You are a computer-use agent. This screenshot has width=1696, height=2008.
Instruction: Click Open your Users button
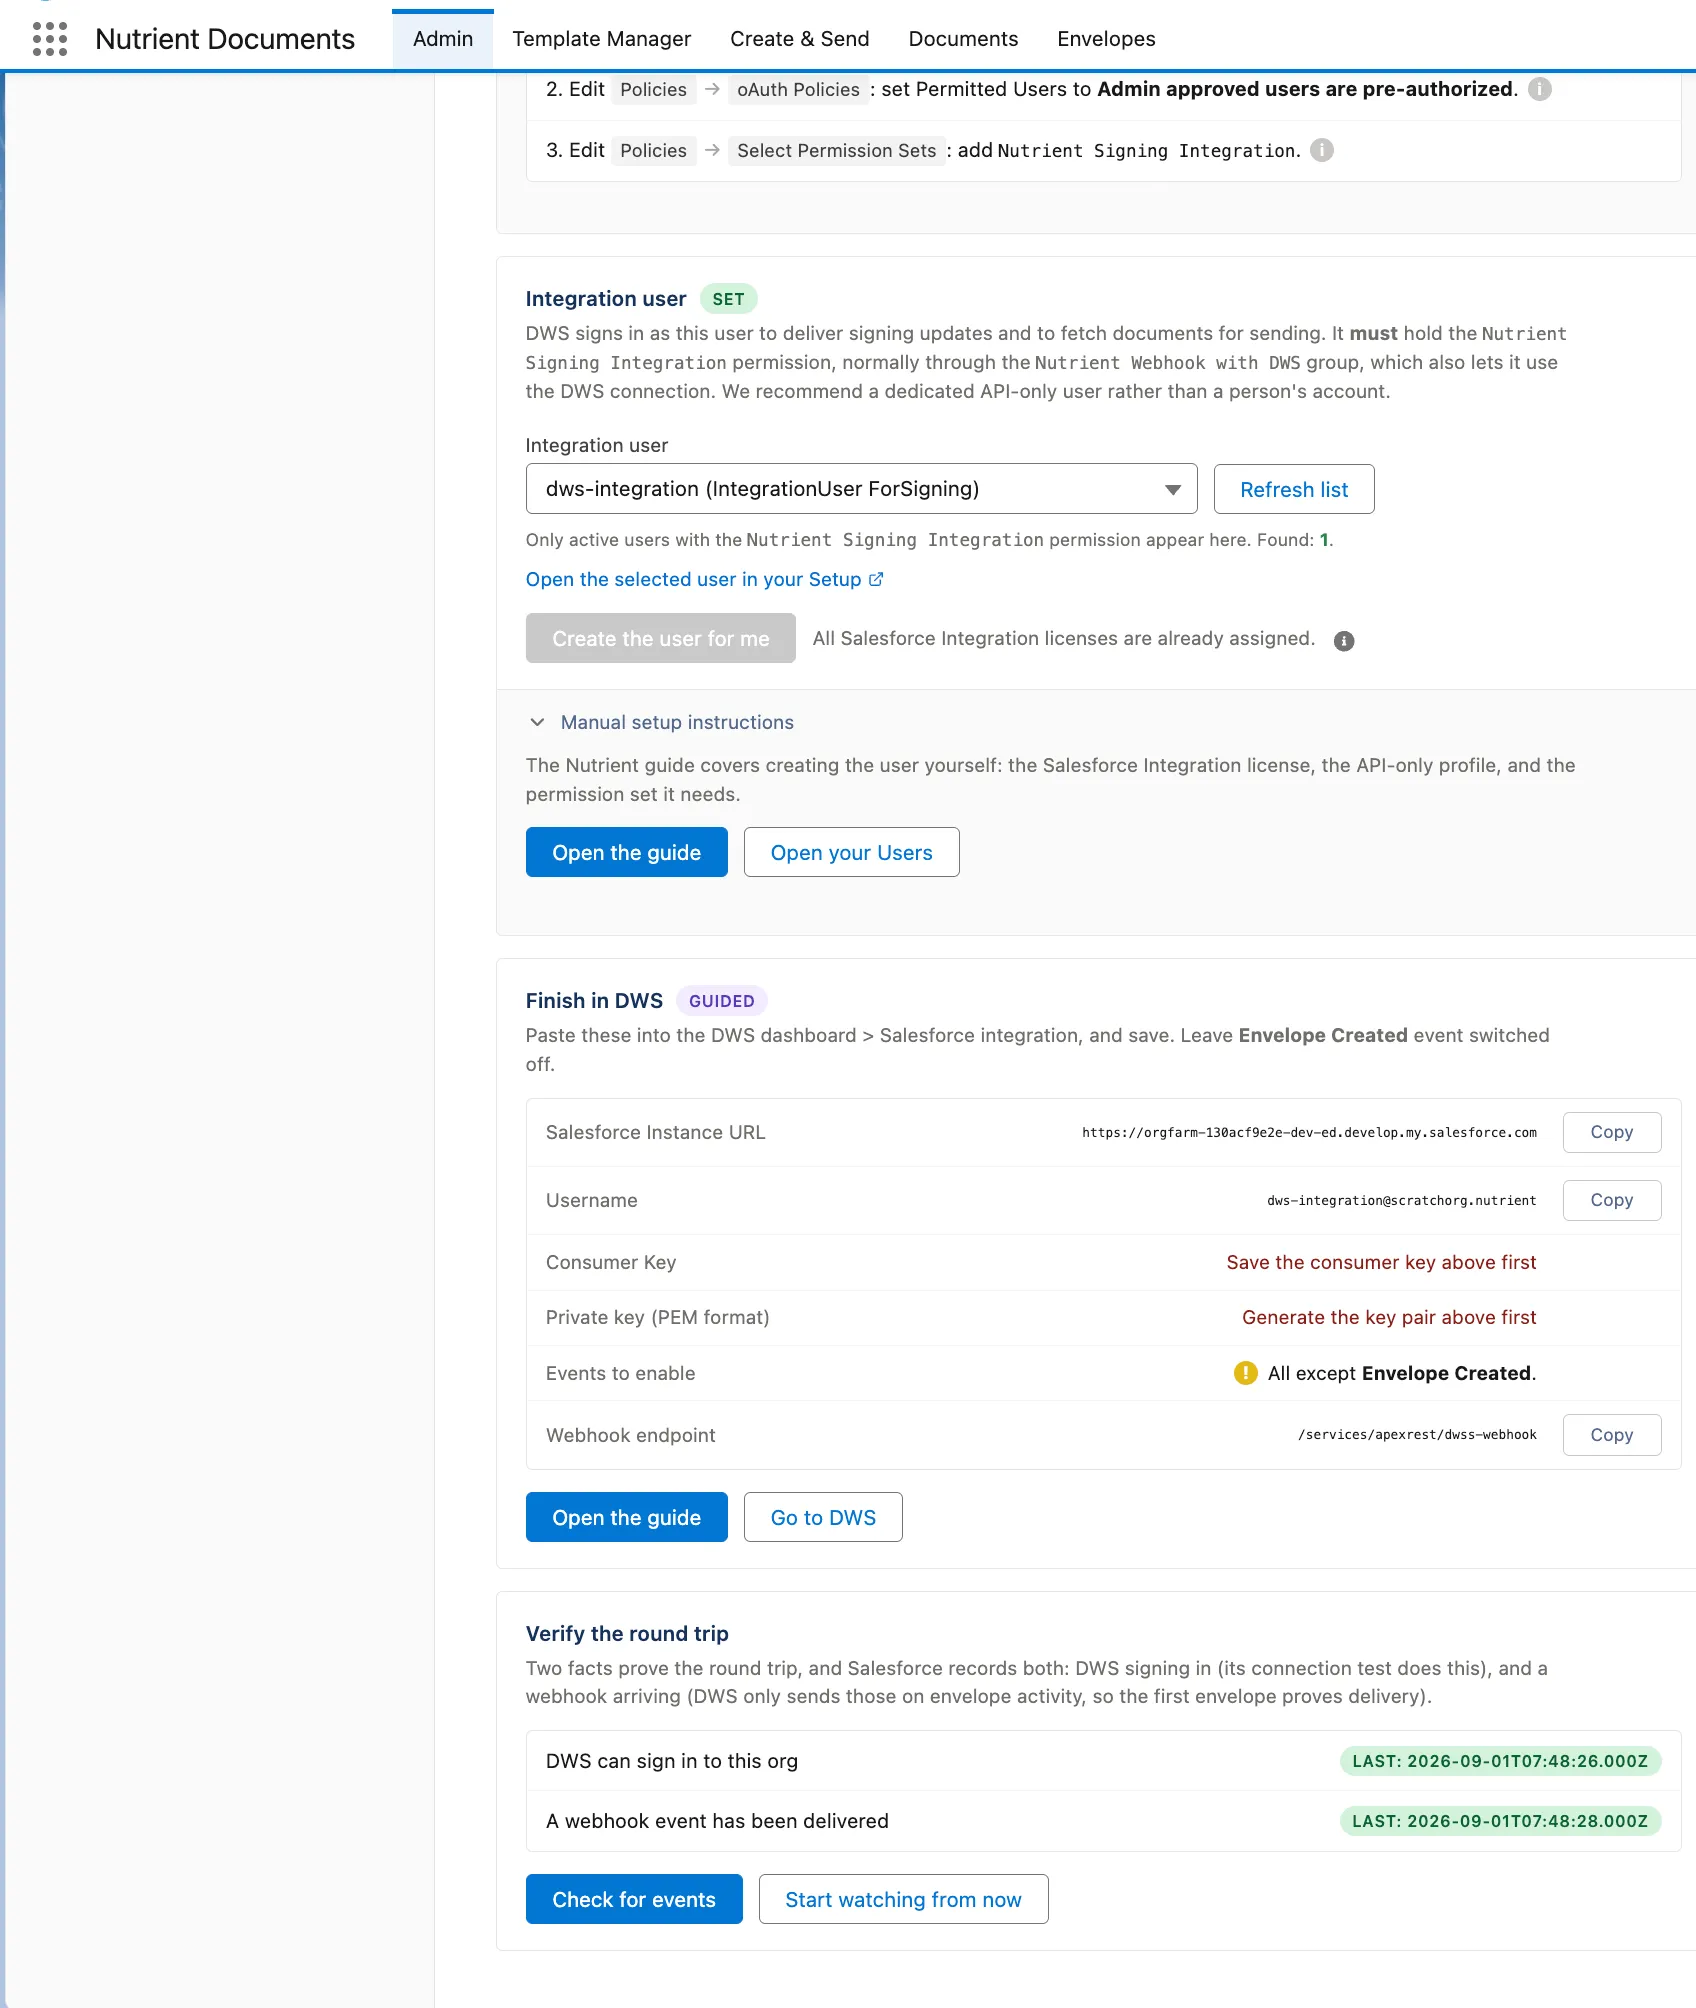coord(852,852)
